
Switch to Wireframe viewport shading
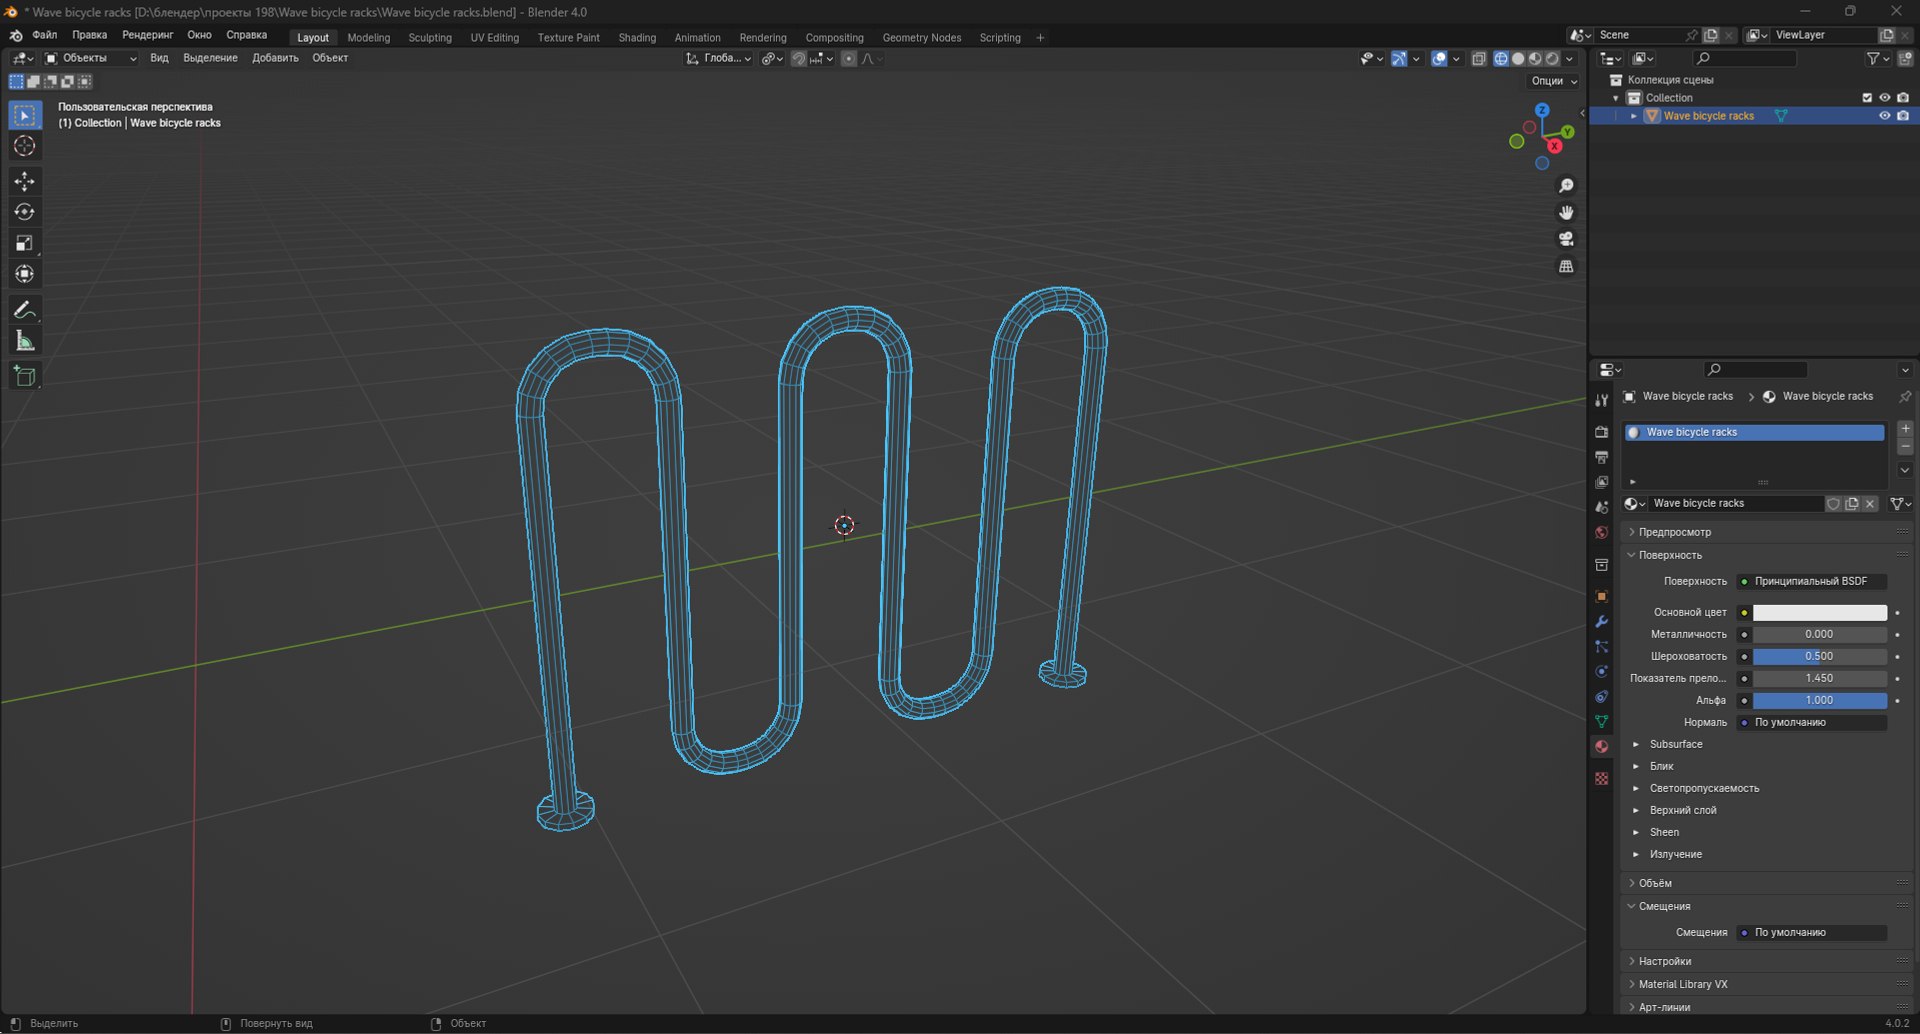tap(1501, 59)
